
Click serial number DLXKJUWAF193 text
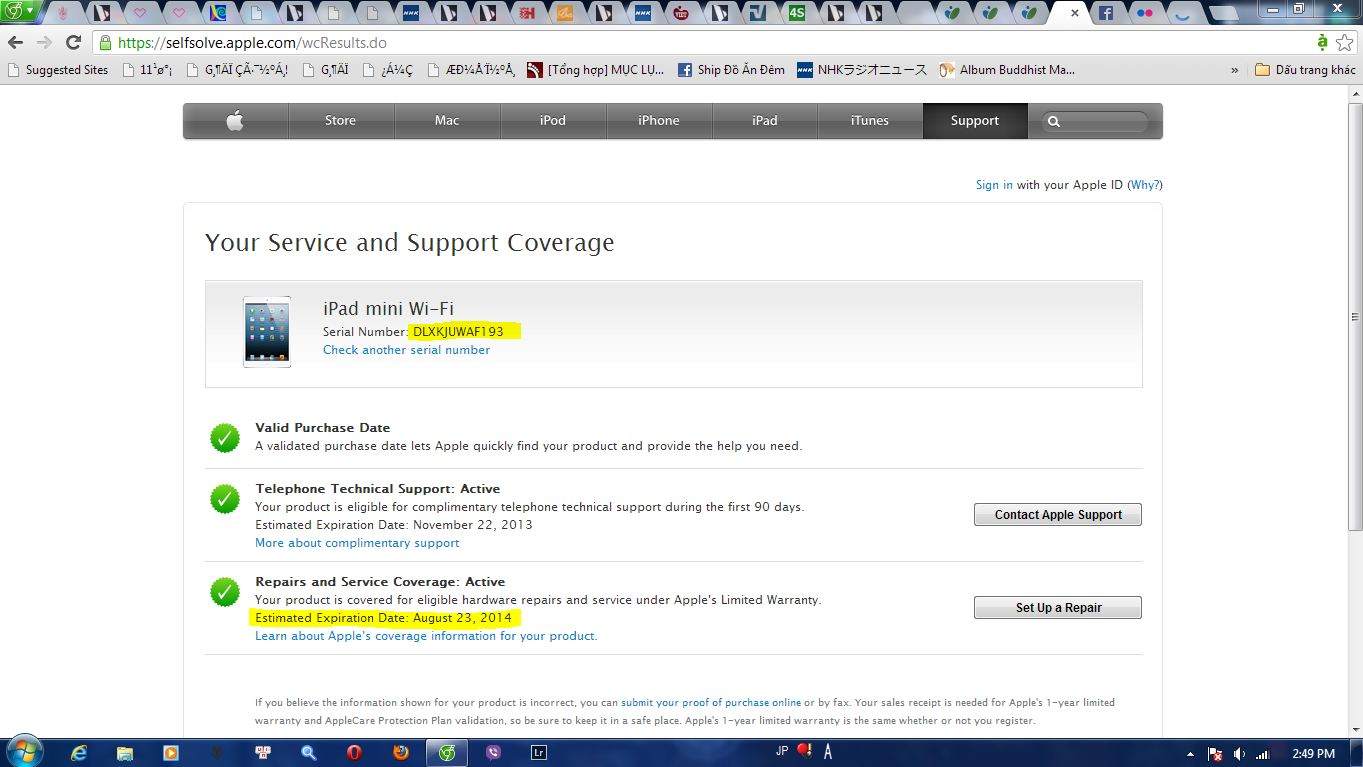(458, 332)
